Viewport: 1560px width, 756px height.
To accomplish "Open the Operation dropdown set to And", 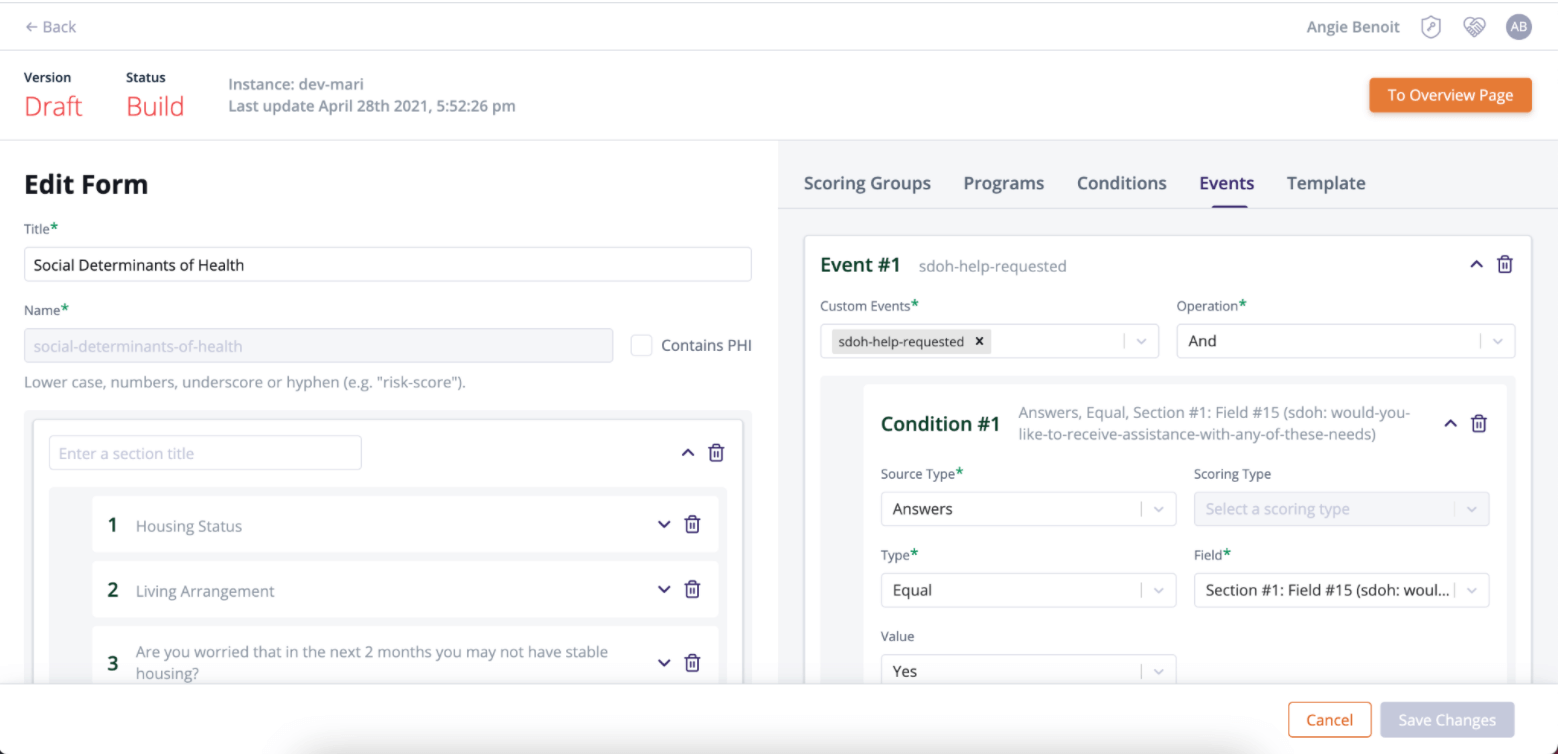I will tap(1345, 341).
